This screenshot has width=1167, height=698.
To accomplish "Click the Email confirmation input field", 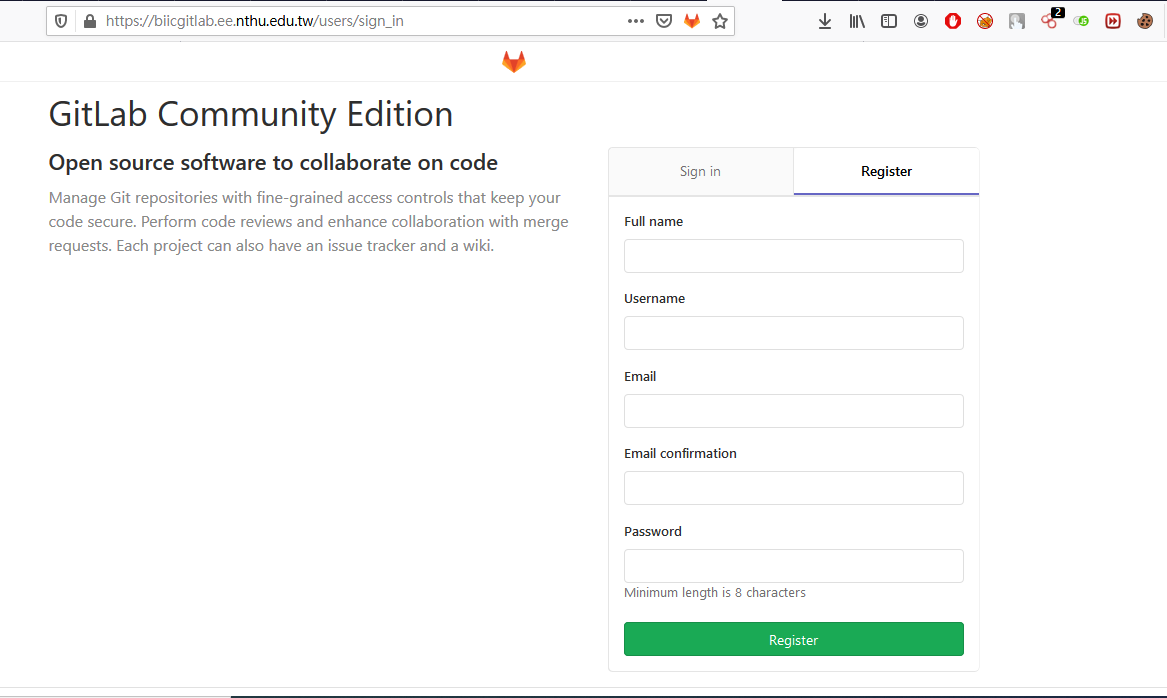I will 793,488.
